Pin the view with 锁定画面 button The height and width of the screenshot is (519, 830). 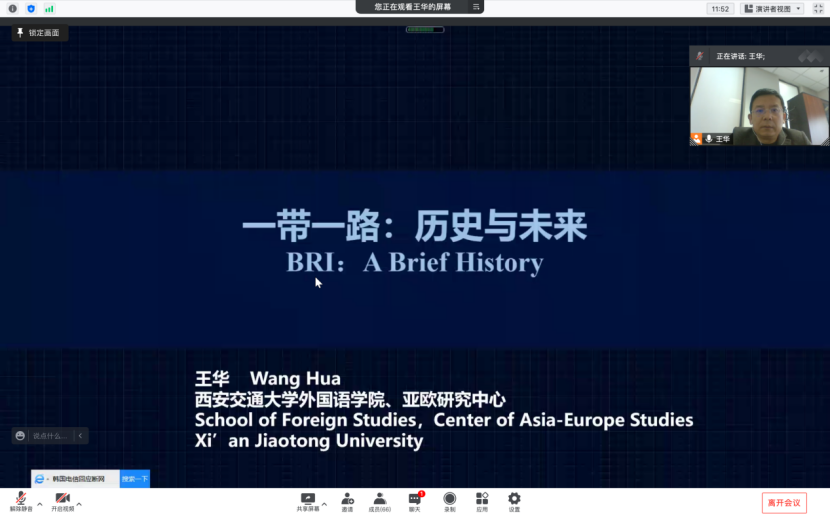click(x=39, y=33)
